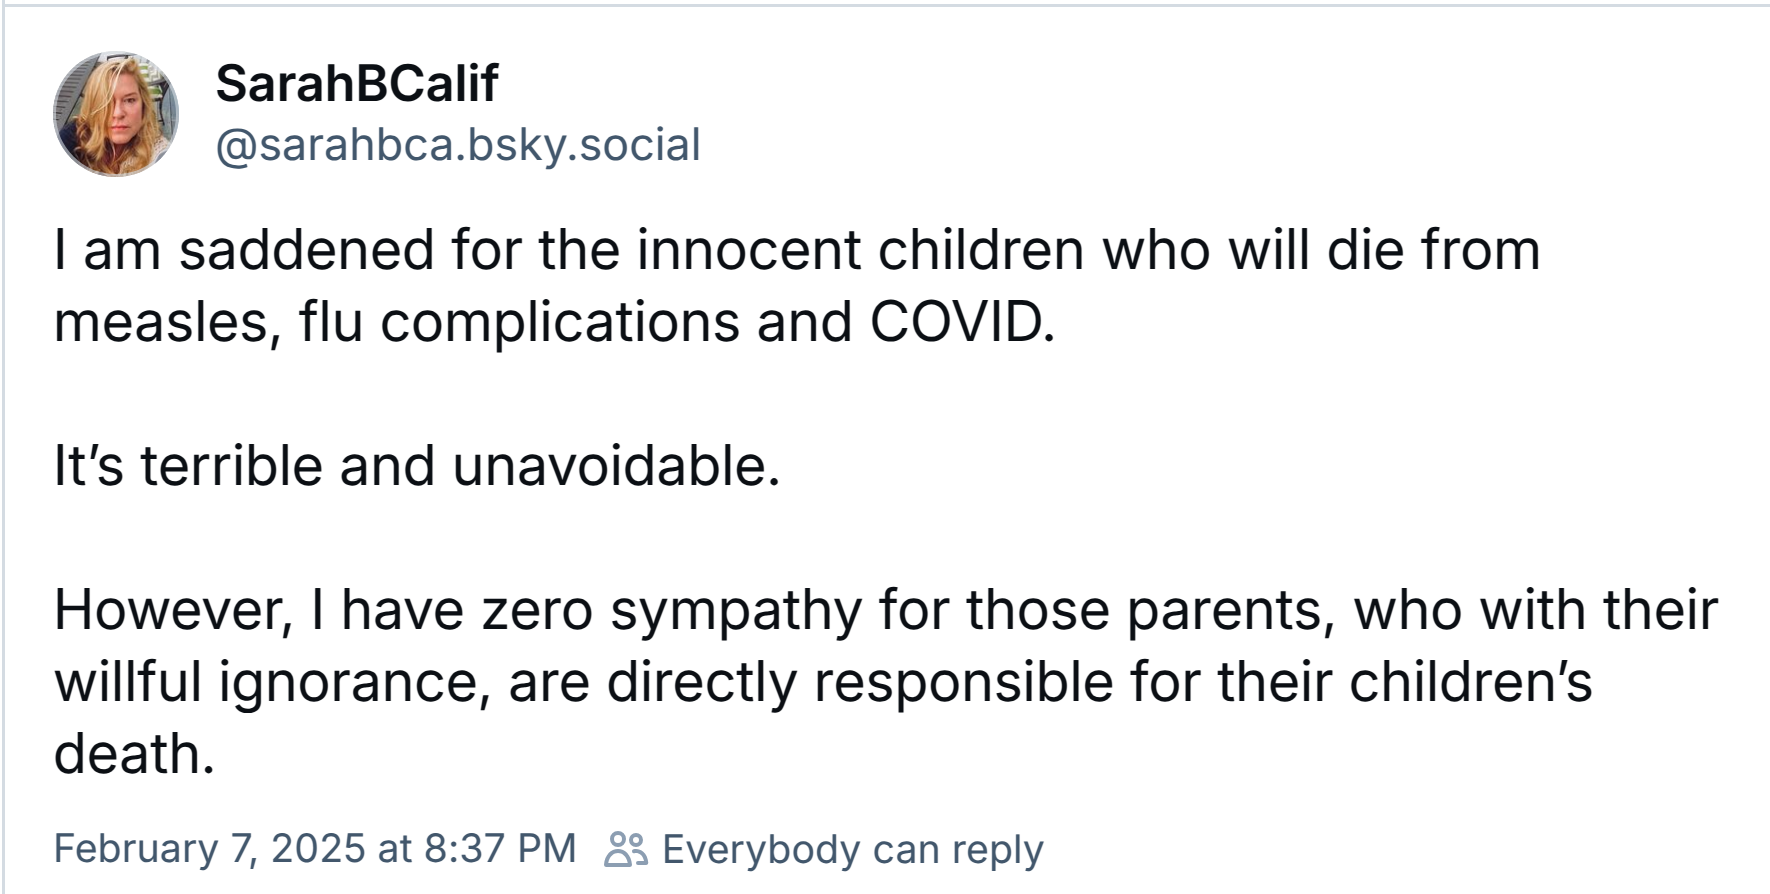
Task: Open the @sarahbca.bsky.social handle link
Action: point(458,145)
